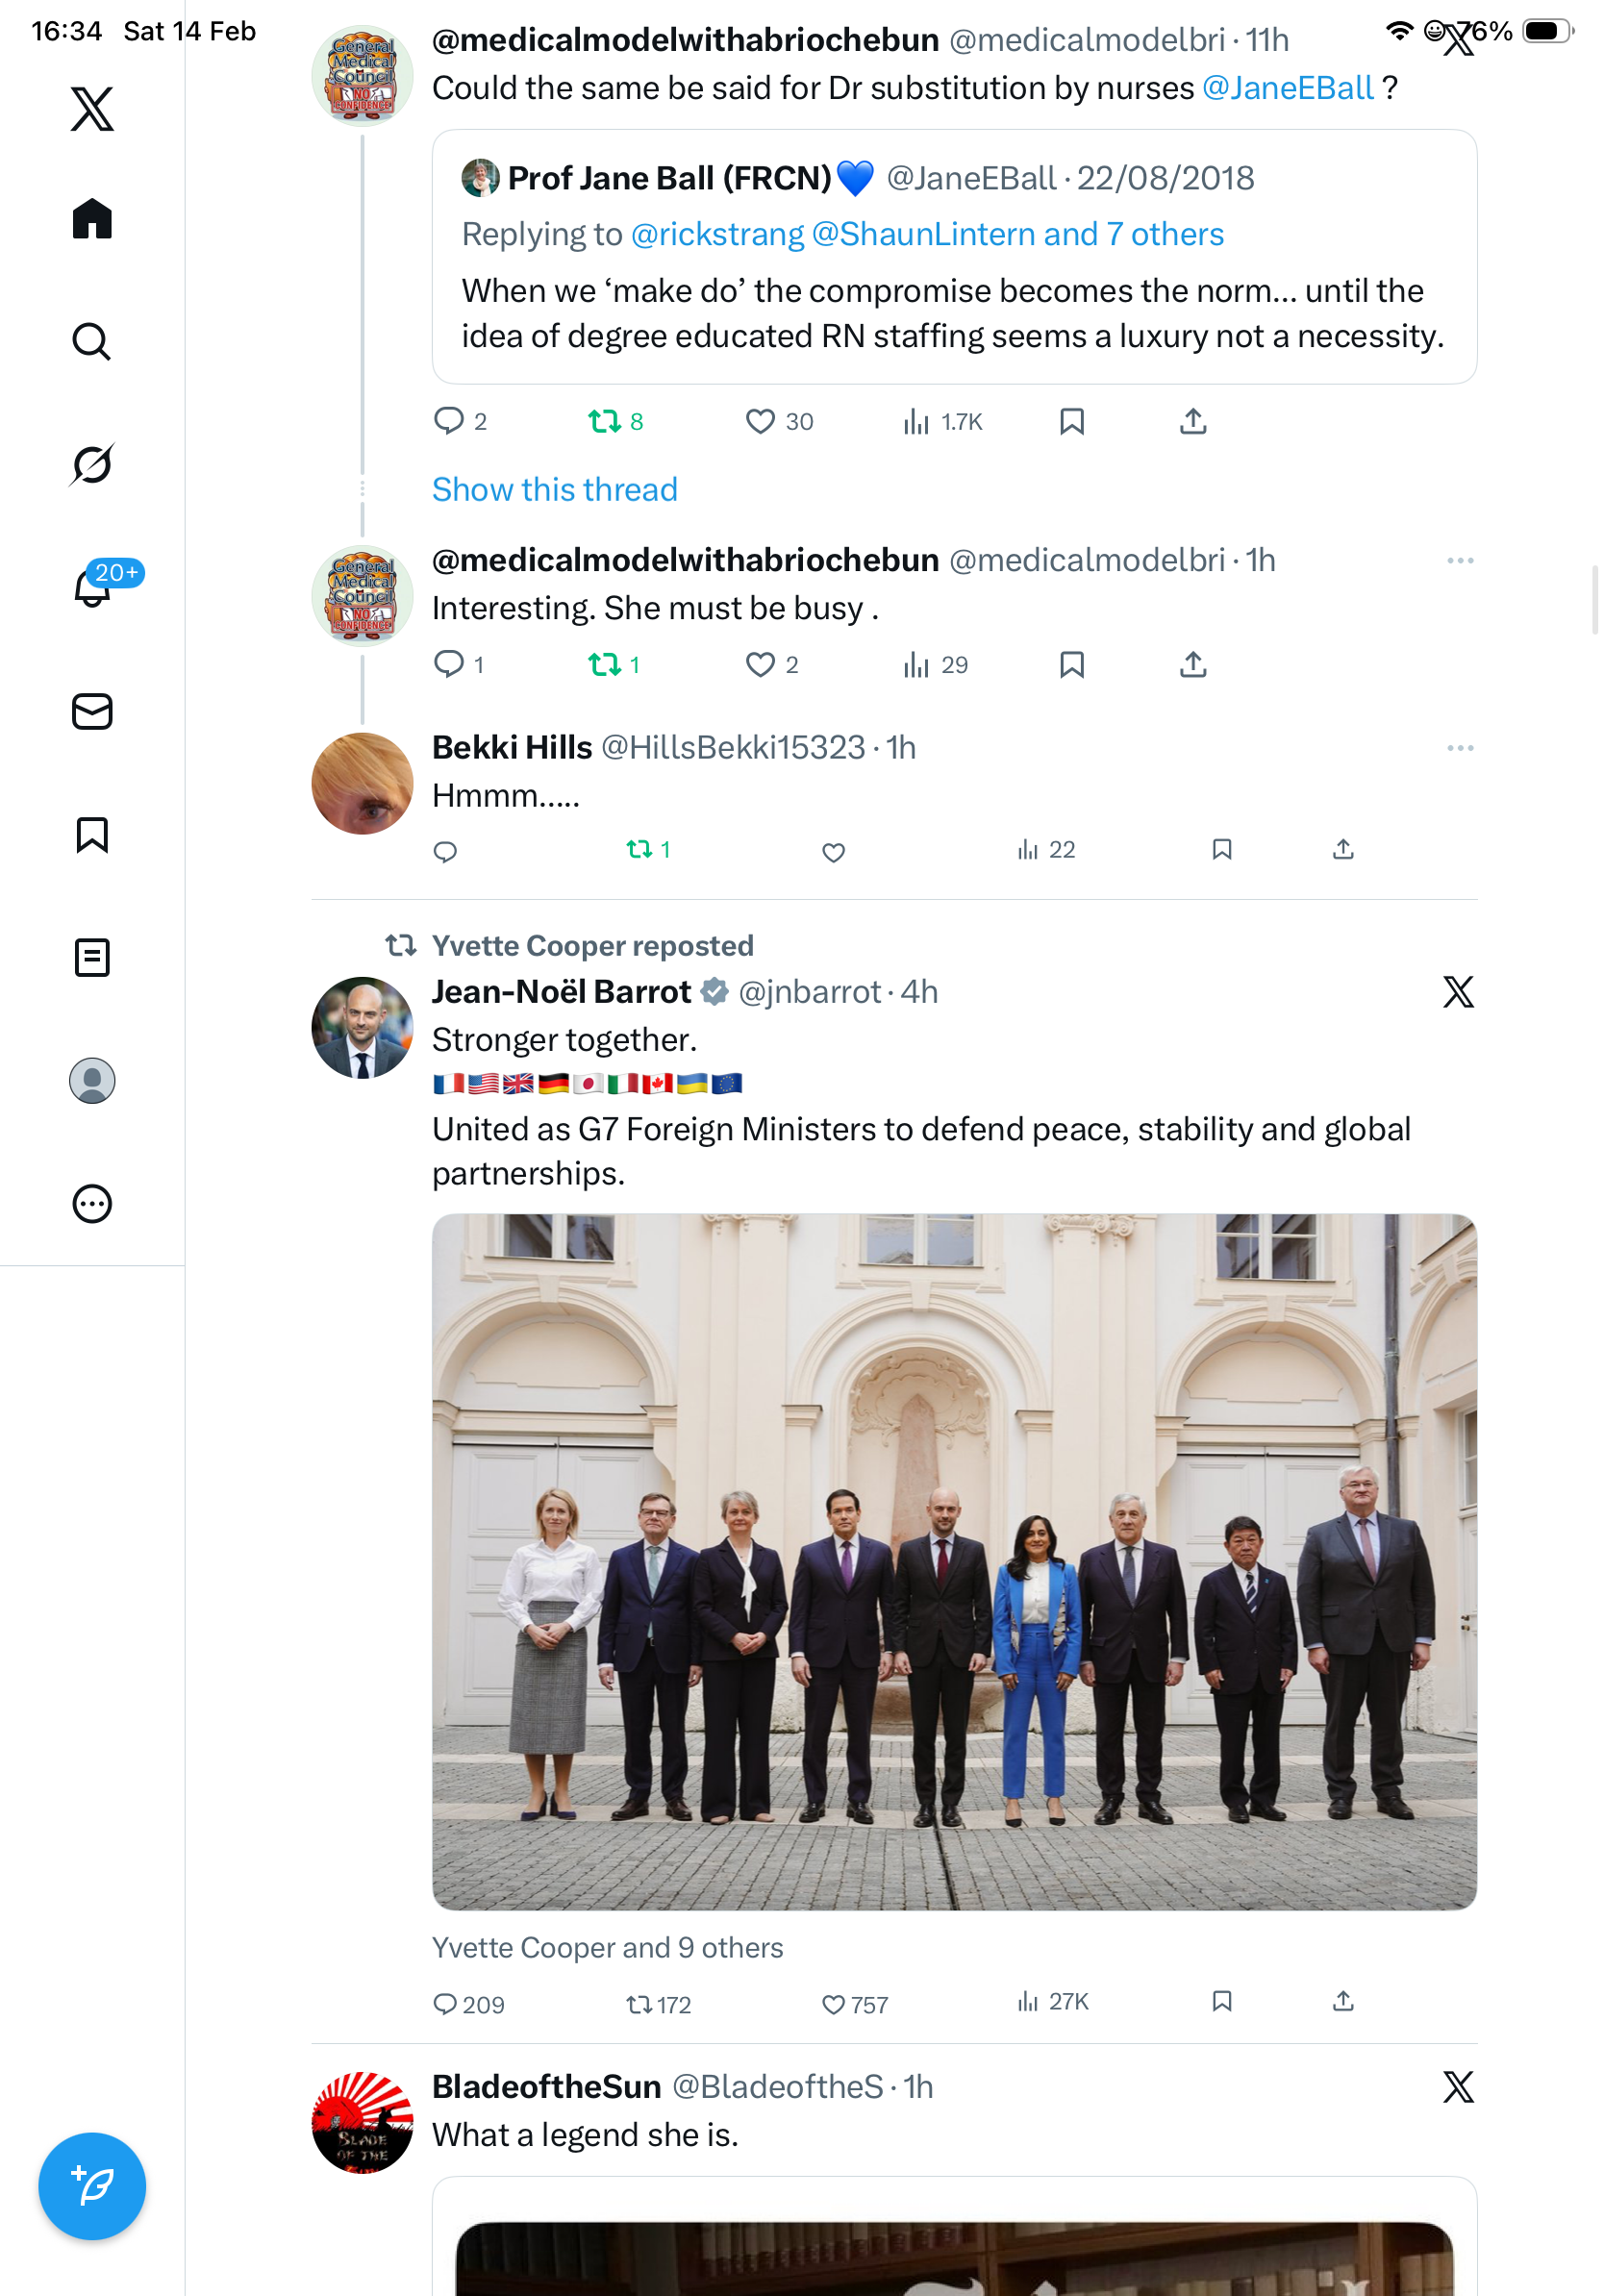Open Messages envelope icon
This screenshot has height=2296, width=1604.
(92, 711)
